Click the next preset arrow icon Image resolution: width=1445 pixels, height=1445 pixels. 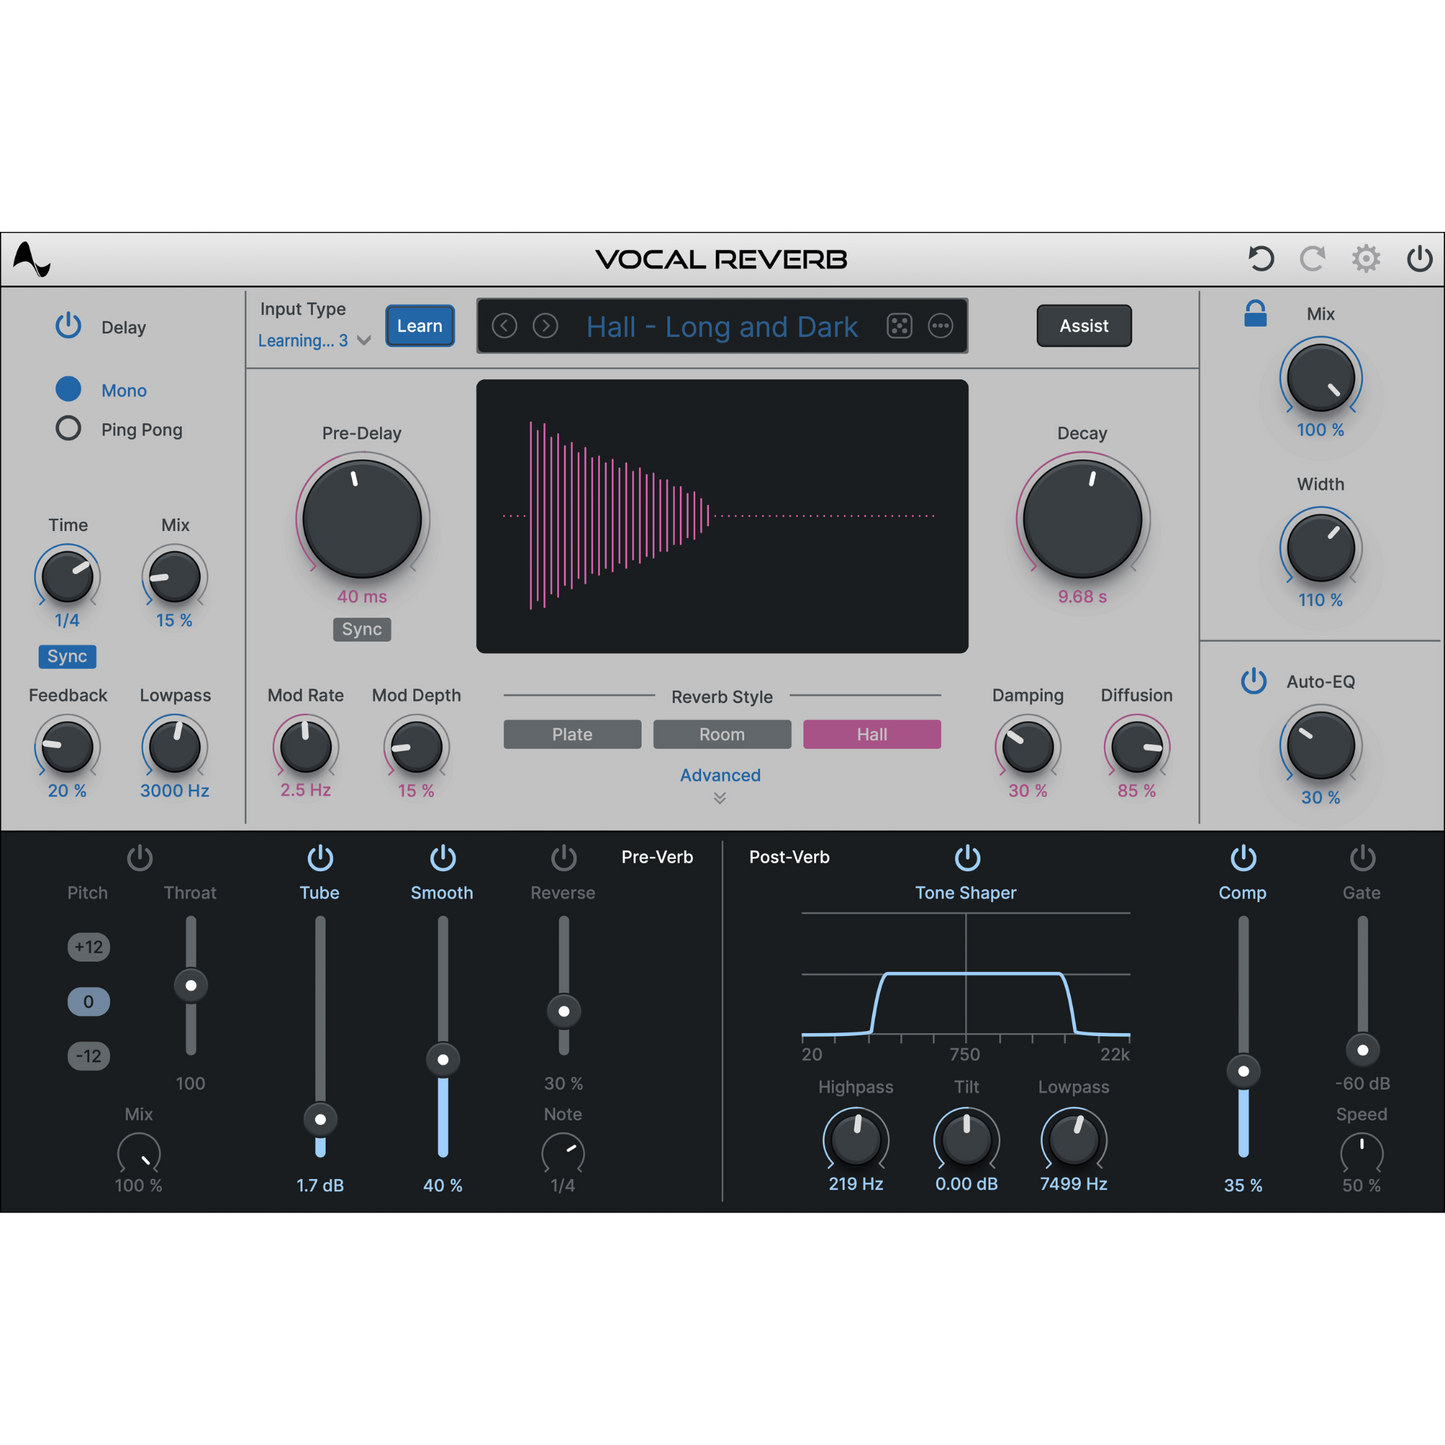[545, 326]
